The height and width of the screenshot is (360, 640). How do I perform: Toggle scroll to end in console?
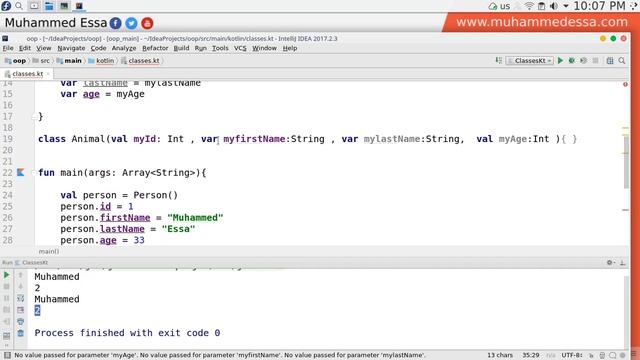click(21, 310)
